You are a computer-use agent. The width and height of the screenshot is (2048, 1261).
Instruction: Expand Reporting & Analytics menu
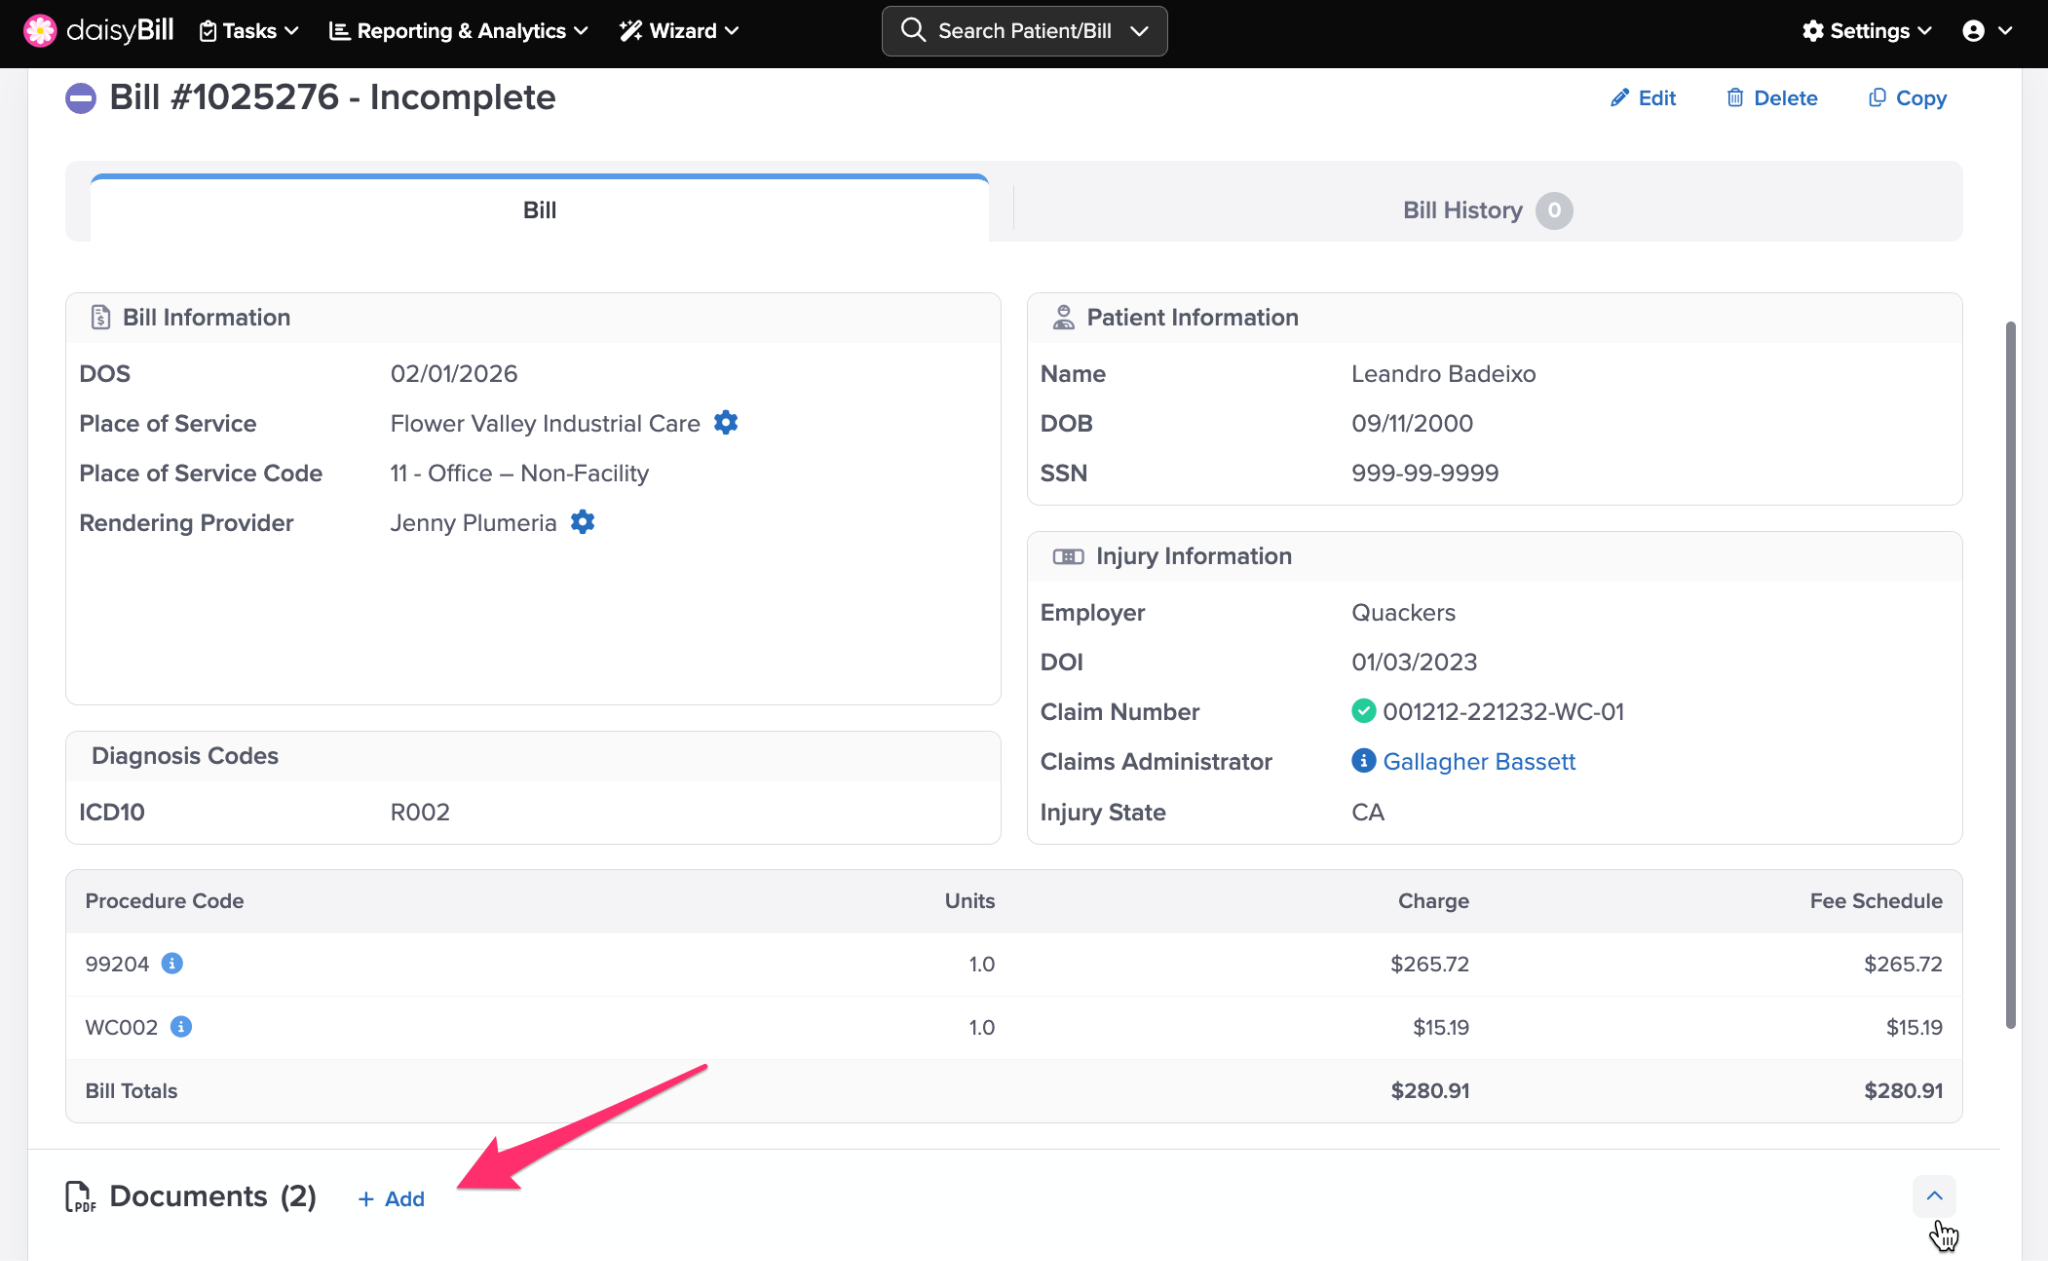[458, 31]
